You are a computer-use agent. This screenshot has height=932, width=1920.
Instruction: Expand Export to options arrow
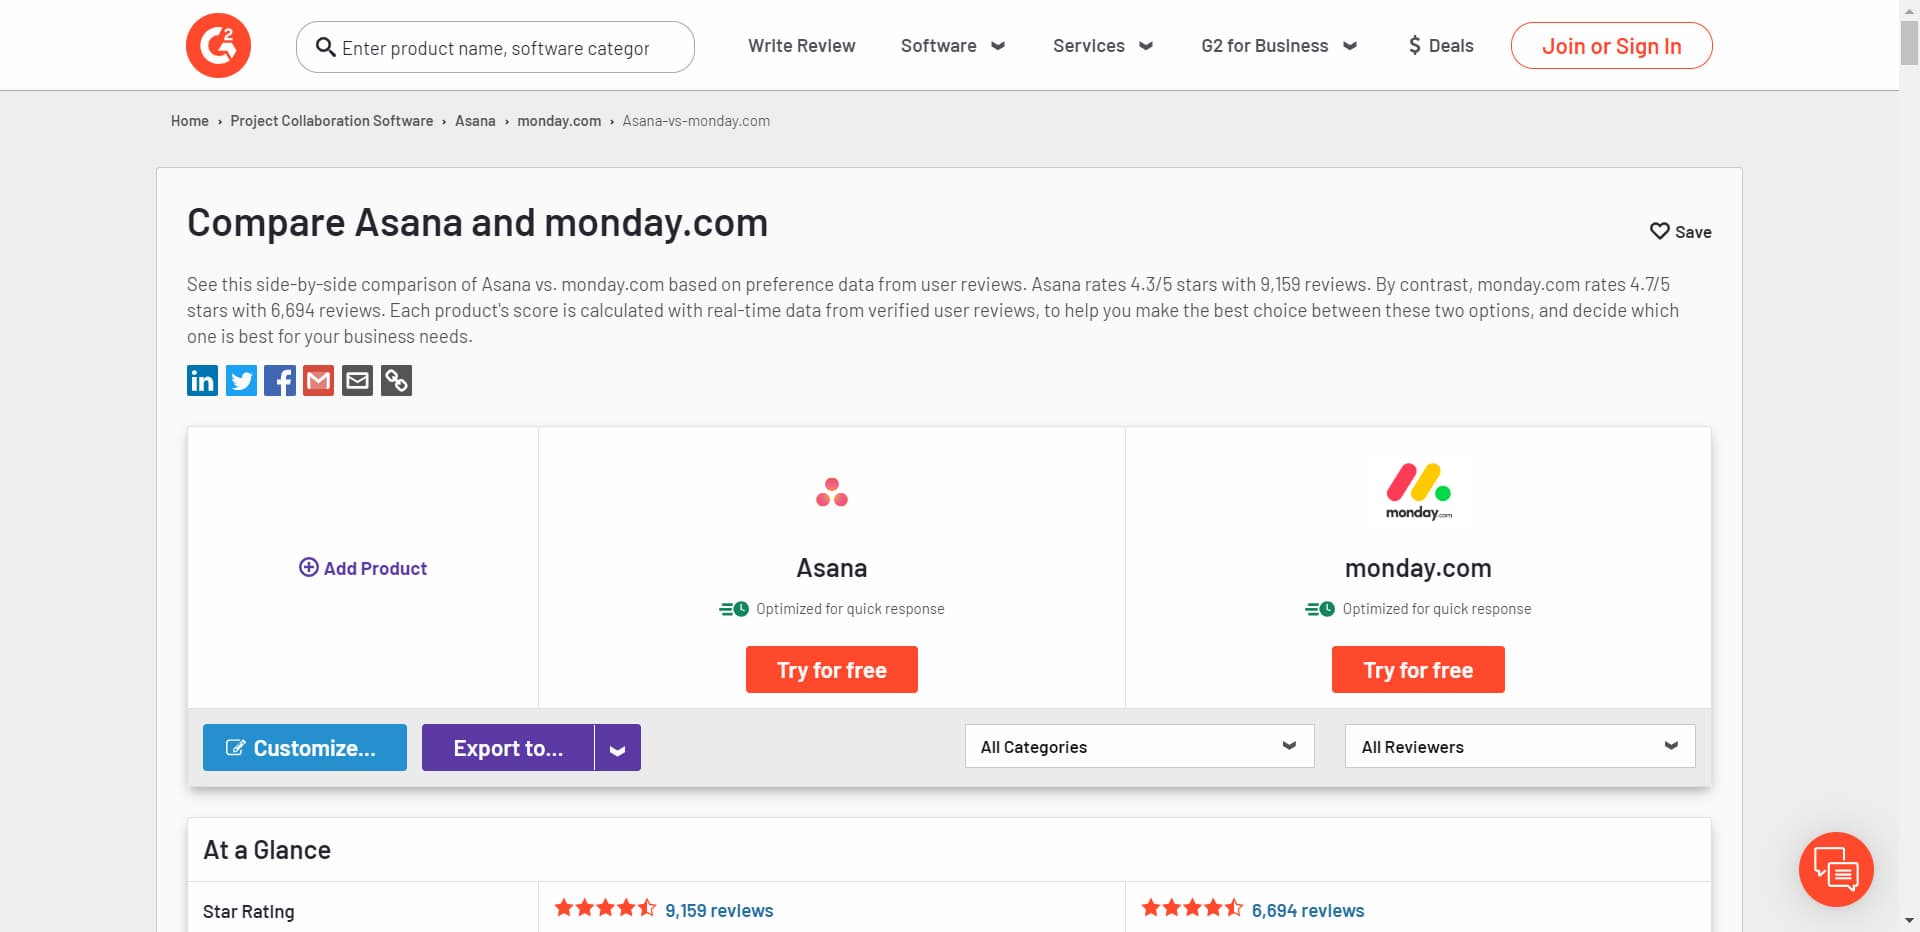coord(618,748)
